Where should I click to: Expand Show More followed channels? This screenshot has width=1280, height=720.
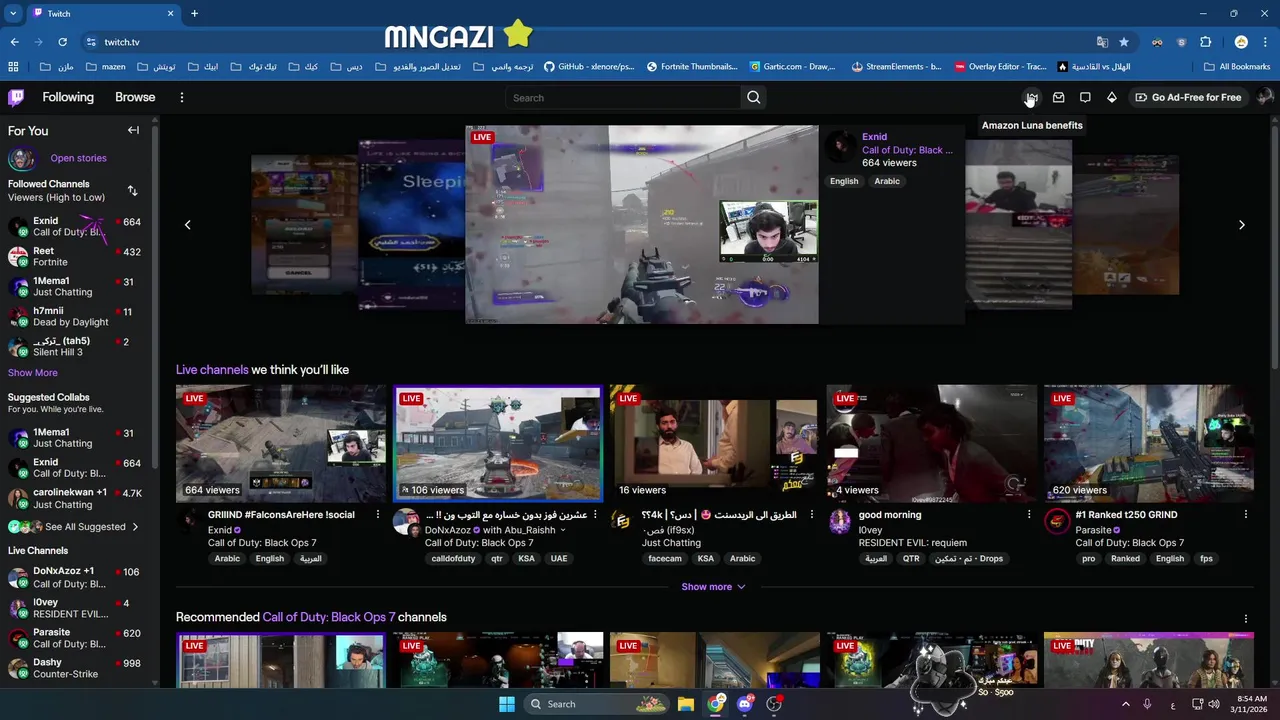[x=33, y=372]
